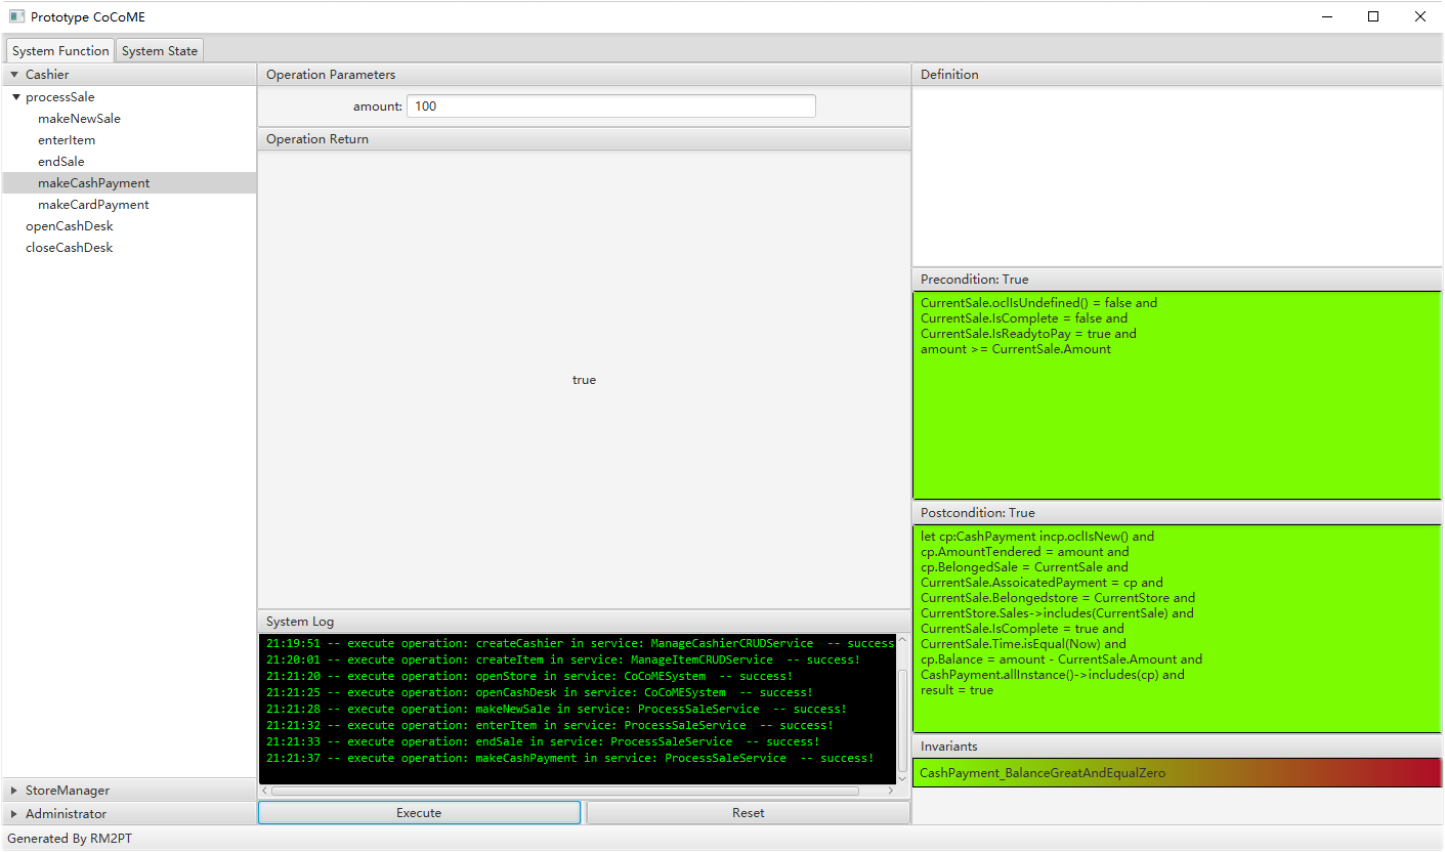Collapse the processSale tree node
The width and height of the screenshot is (1445, 852).
point(16,97)
